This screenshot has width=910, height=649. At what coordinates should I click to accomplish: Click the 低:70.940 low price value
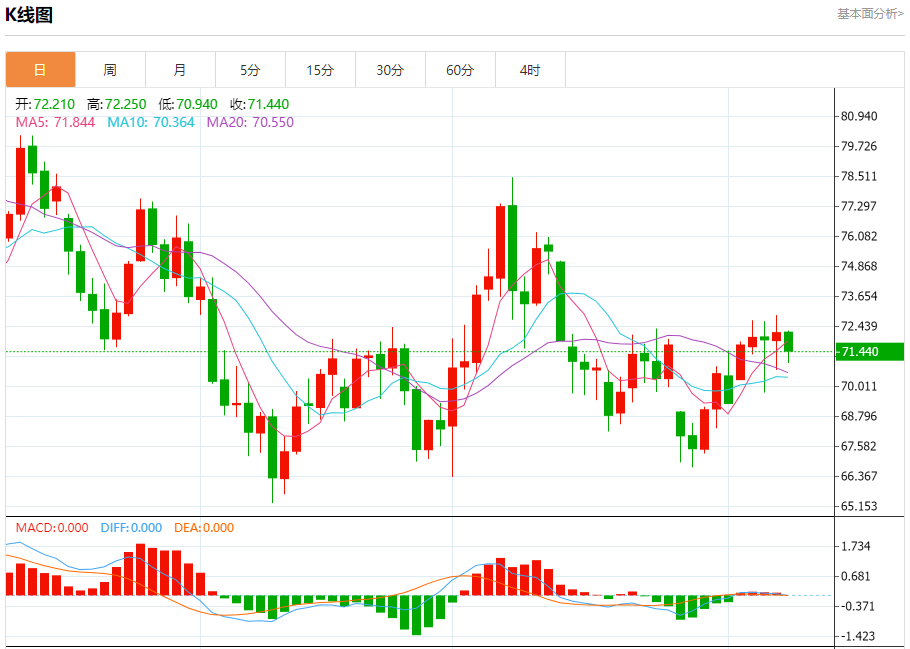187,104
